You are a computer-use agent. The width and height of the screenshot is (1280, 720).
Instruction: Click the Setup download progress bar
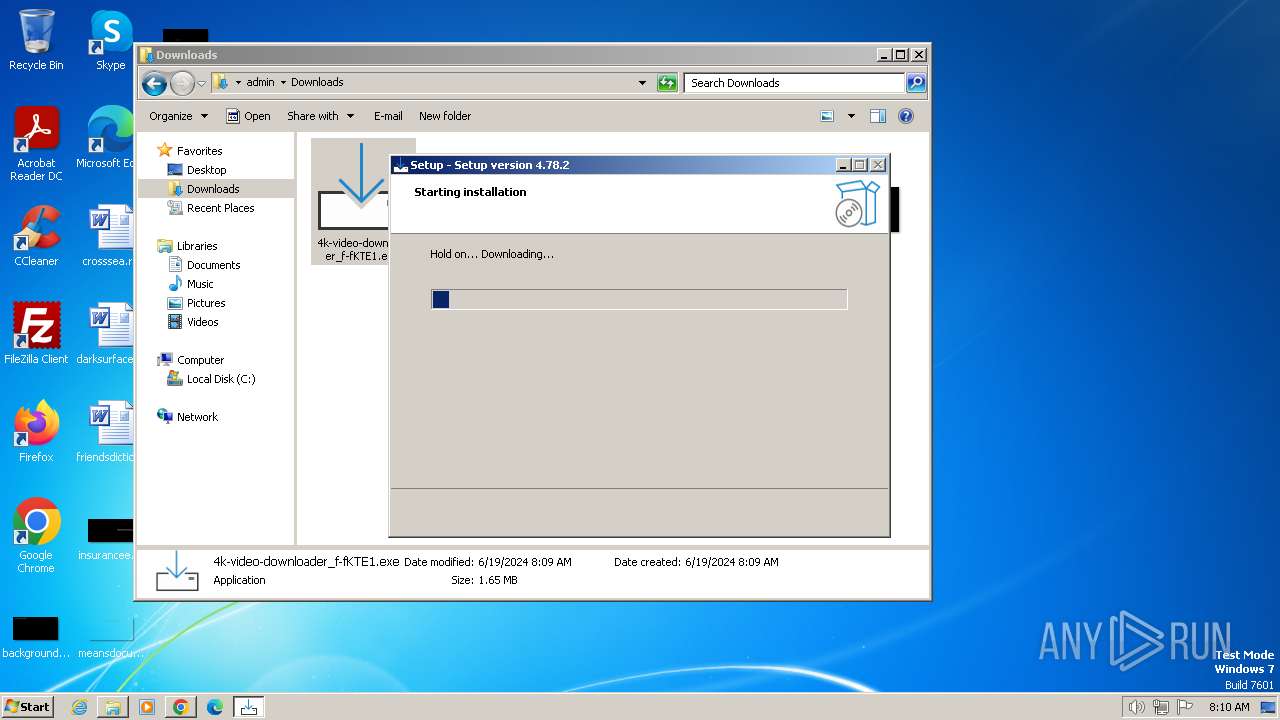[639, 299]
